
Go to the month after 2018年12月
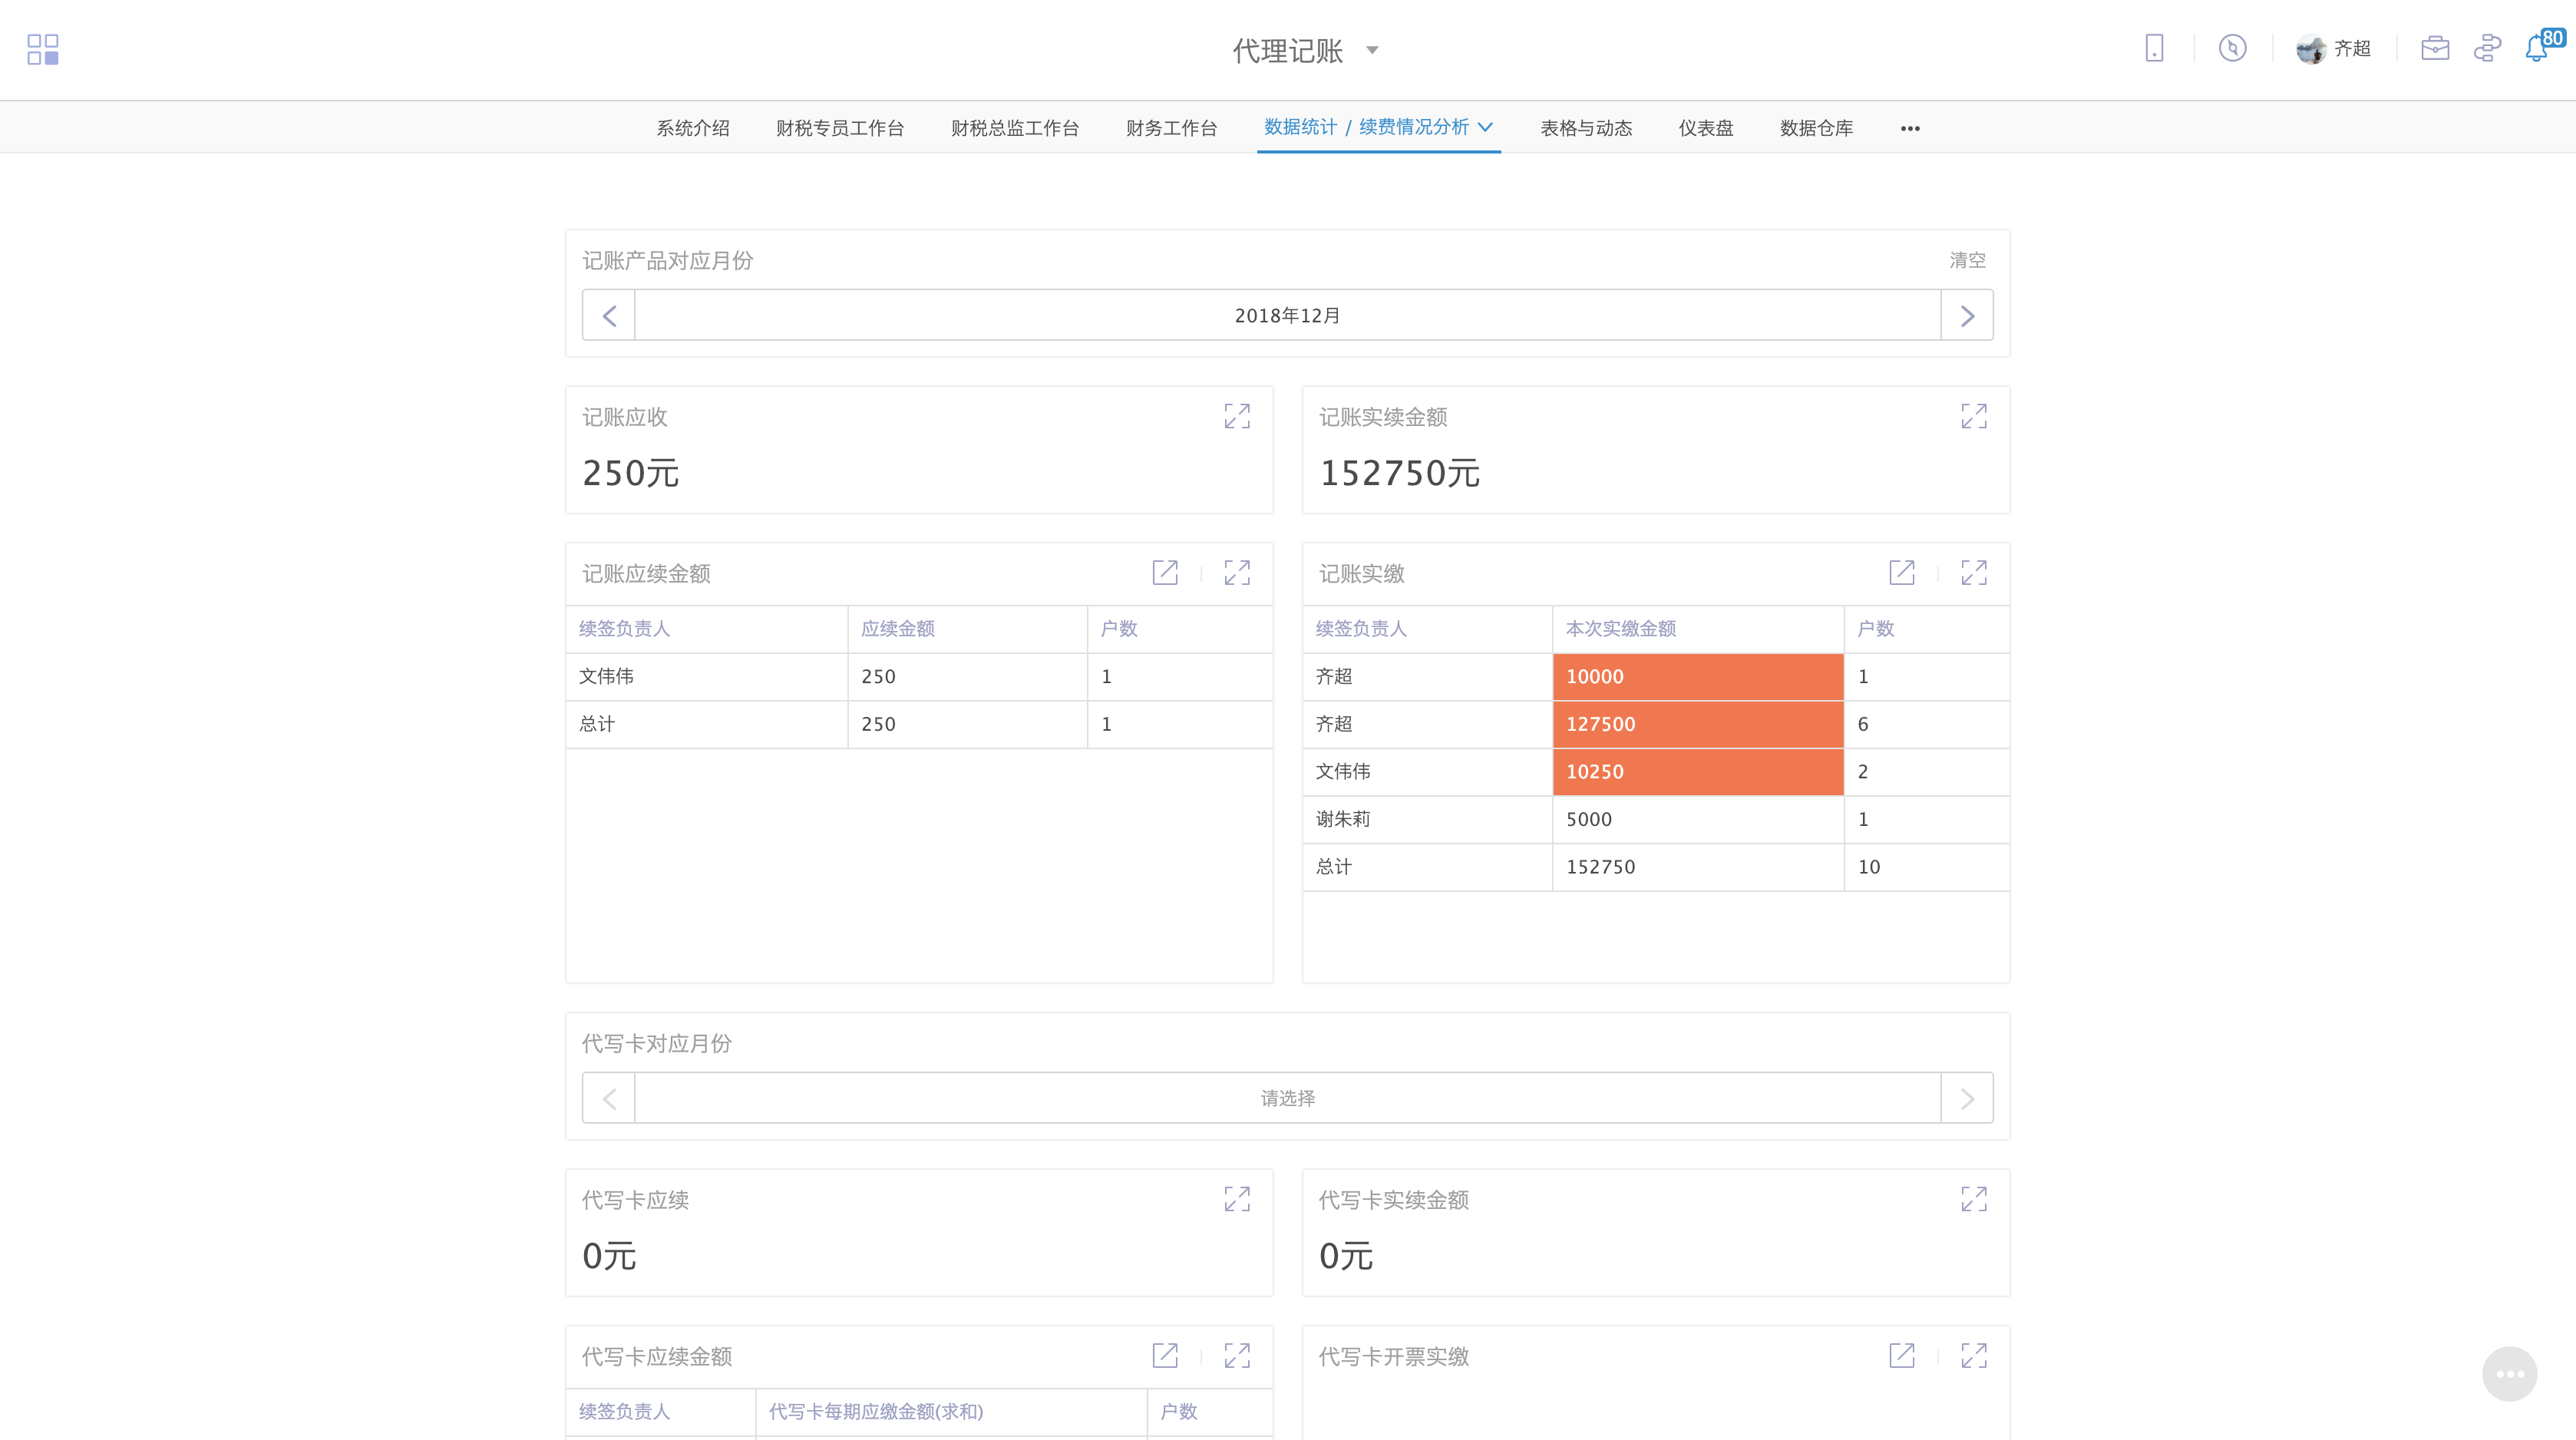1967,316
